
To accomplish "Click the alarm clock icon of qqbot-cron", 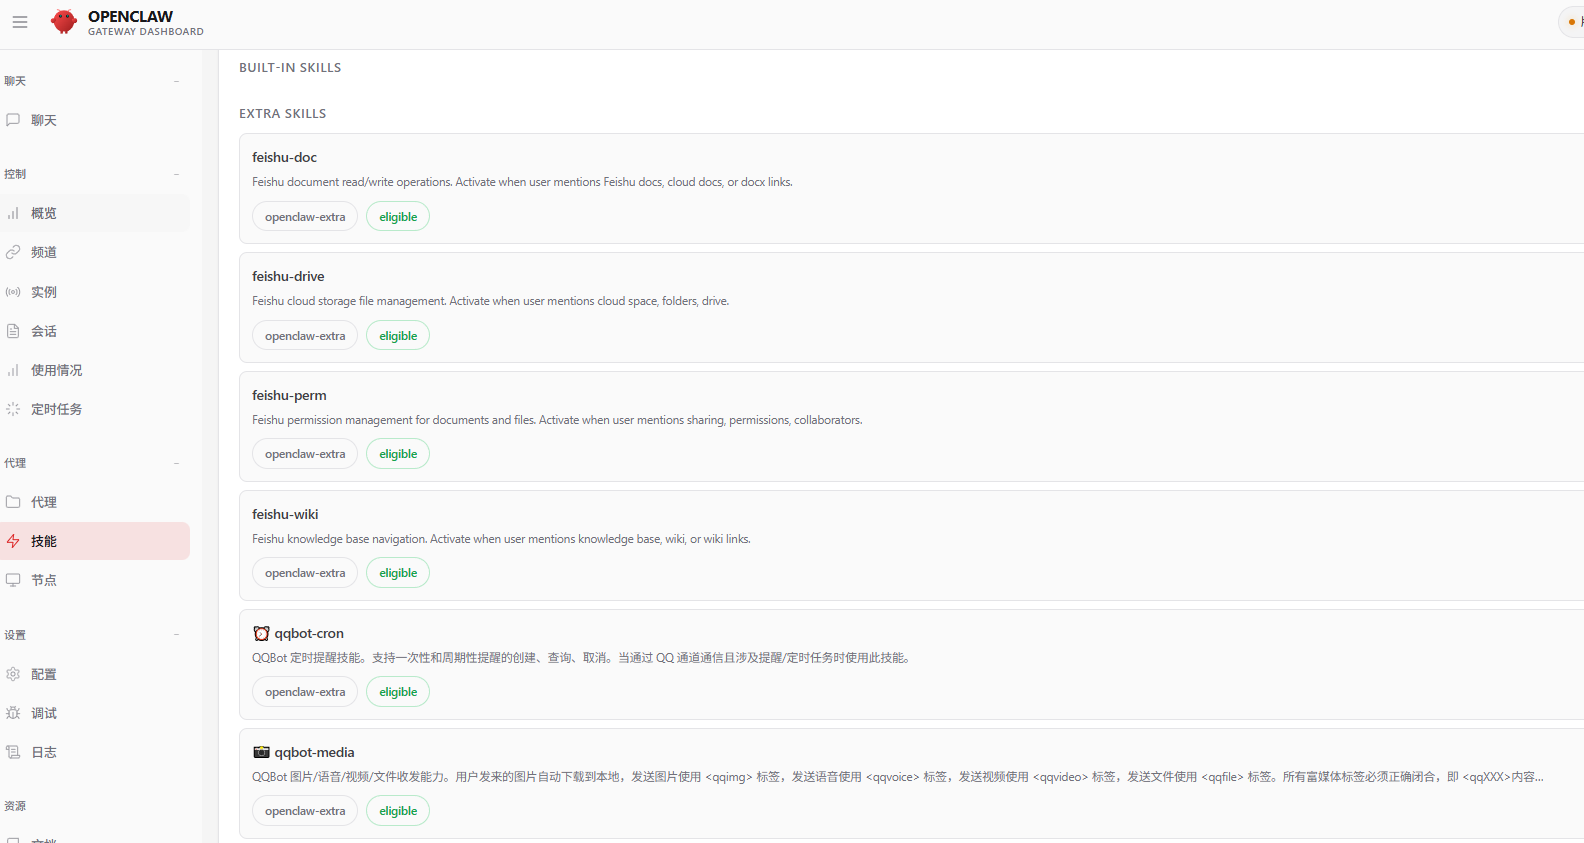I will (261, 633).
